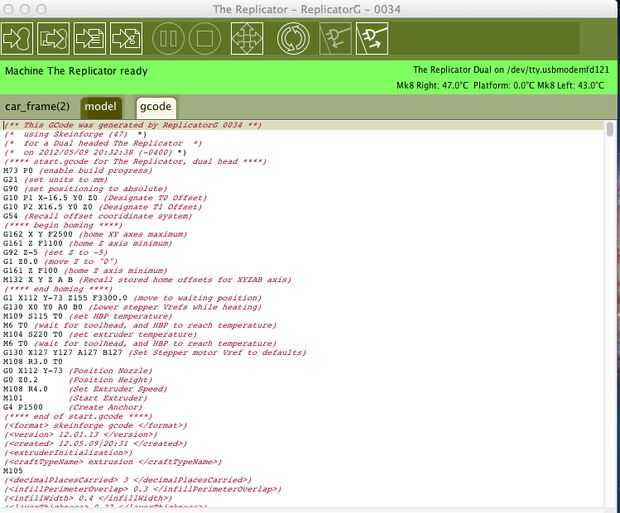The height and width of the screenshot is (513, 620).
Task: Switch to the model tab
Action: [100, 107]
